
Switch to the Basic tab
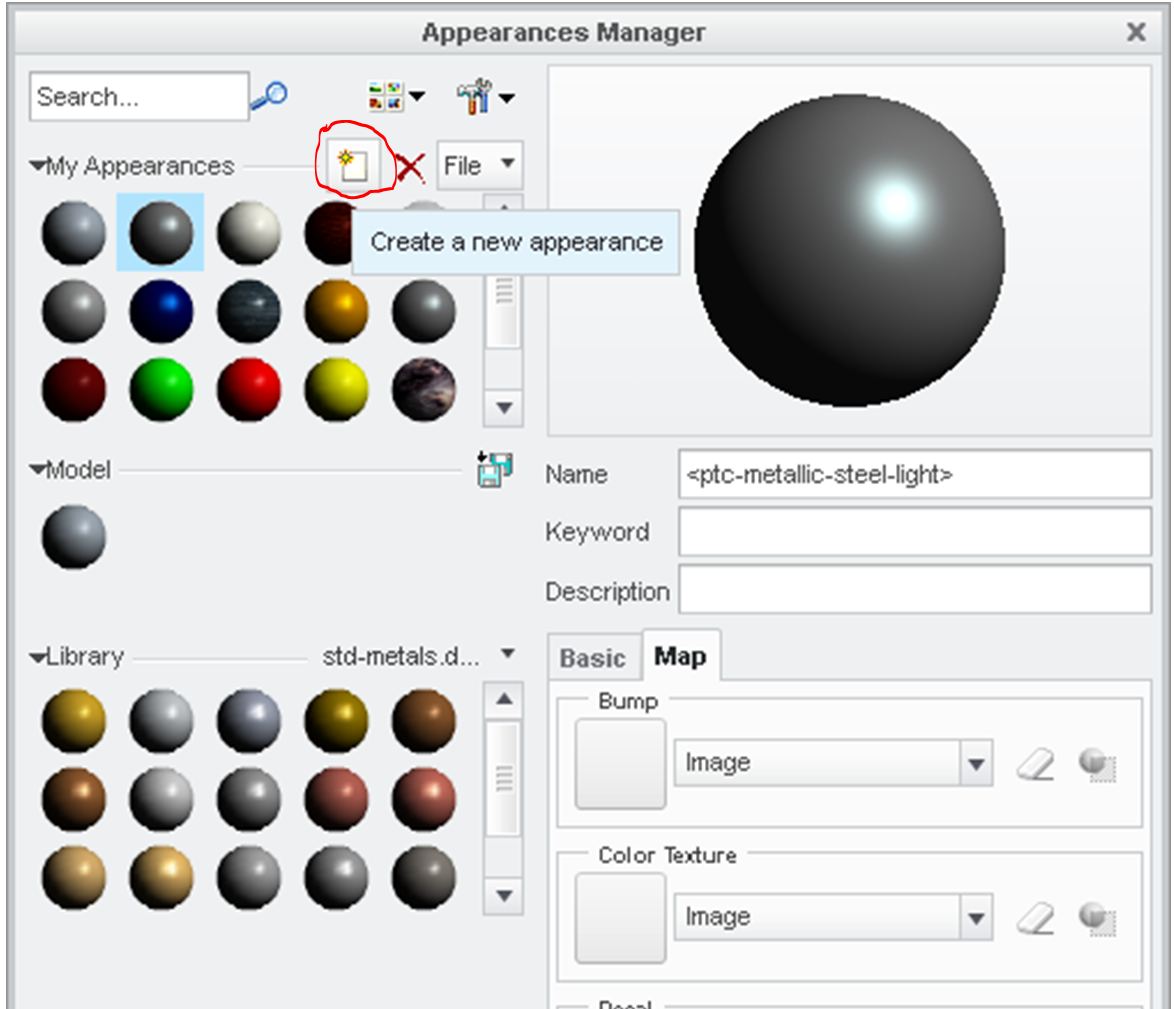[x=593, y=658]
